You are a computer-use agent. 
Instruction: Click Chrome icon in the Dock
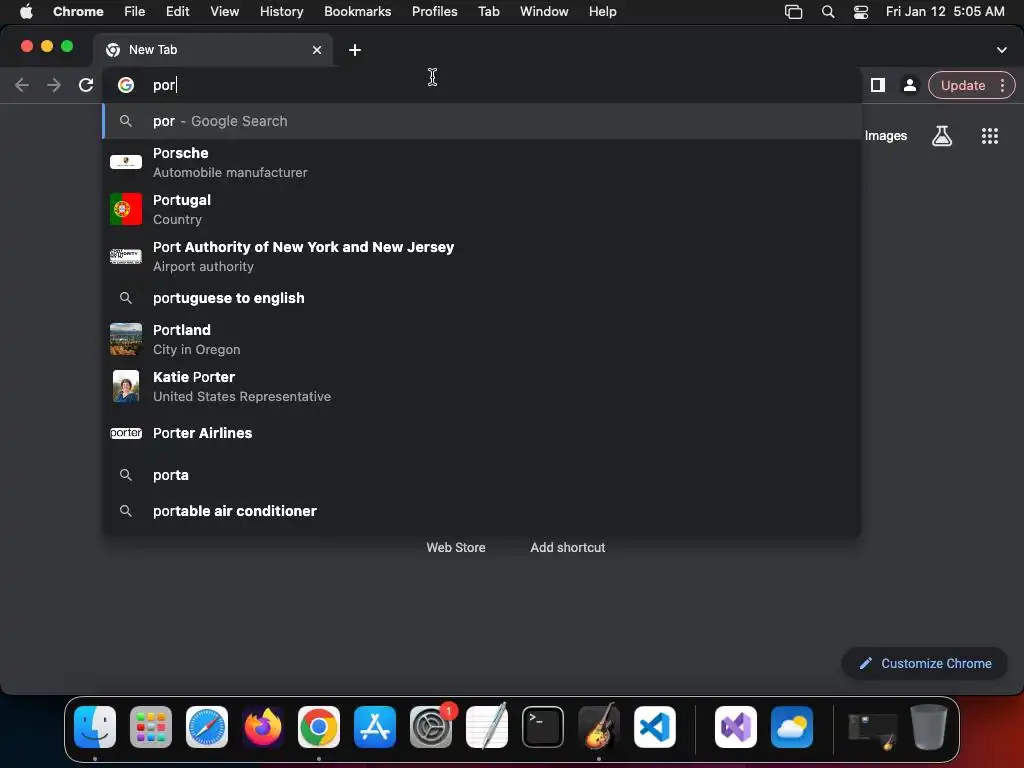(319, 727)
